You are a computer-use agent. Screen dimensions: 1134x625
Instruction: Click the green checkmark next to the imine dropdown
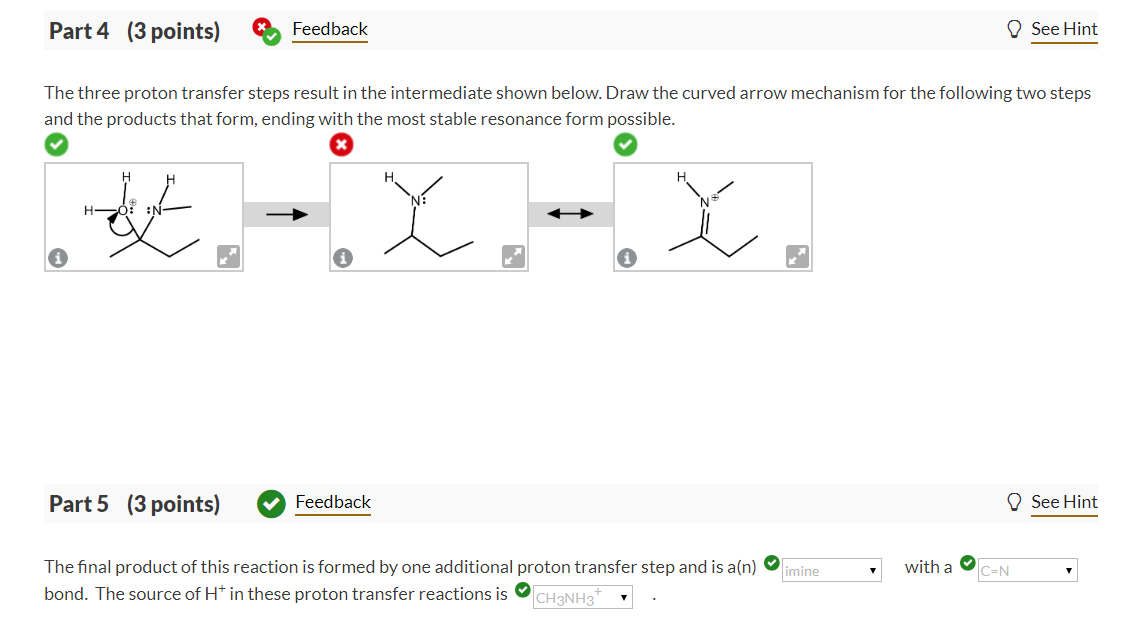tap(771, 561)
